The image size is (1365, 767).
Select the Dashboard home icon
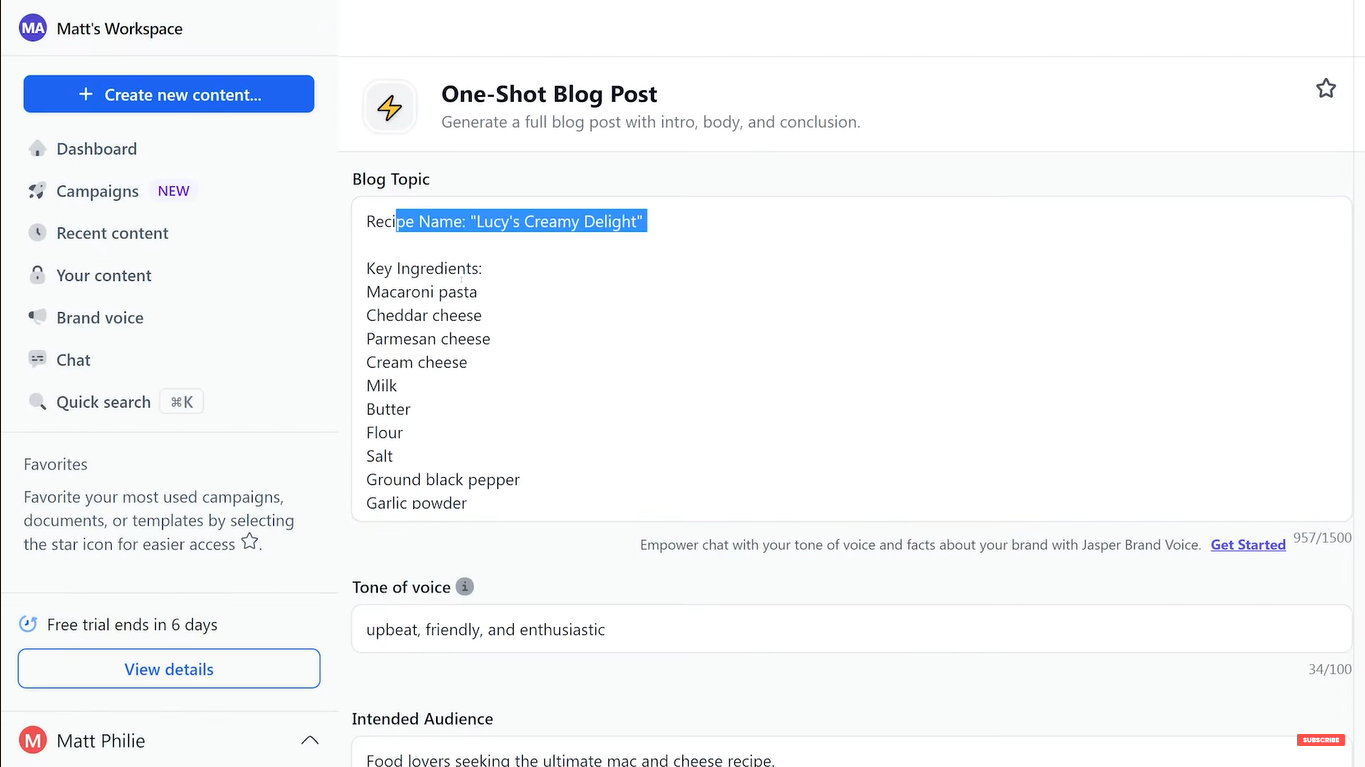pos(37,148)
